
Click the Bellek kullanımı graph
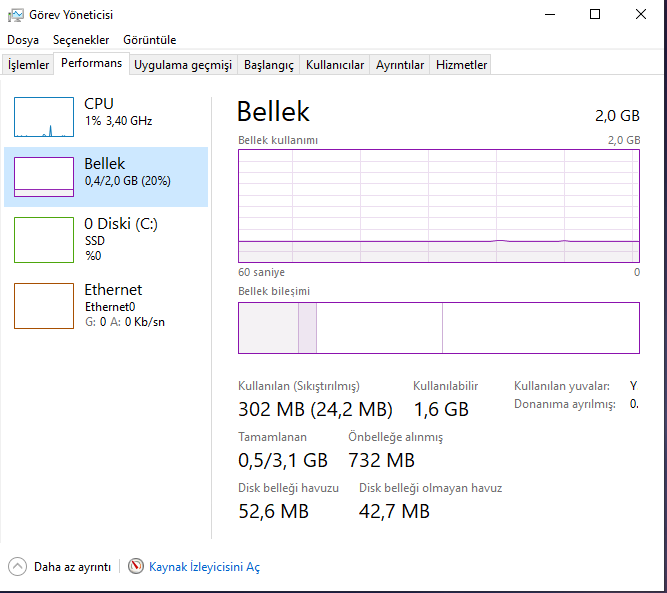point(439,206)
